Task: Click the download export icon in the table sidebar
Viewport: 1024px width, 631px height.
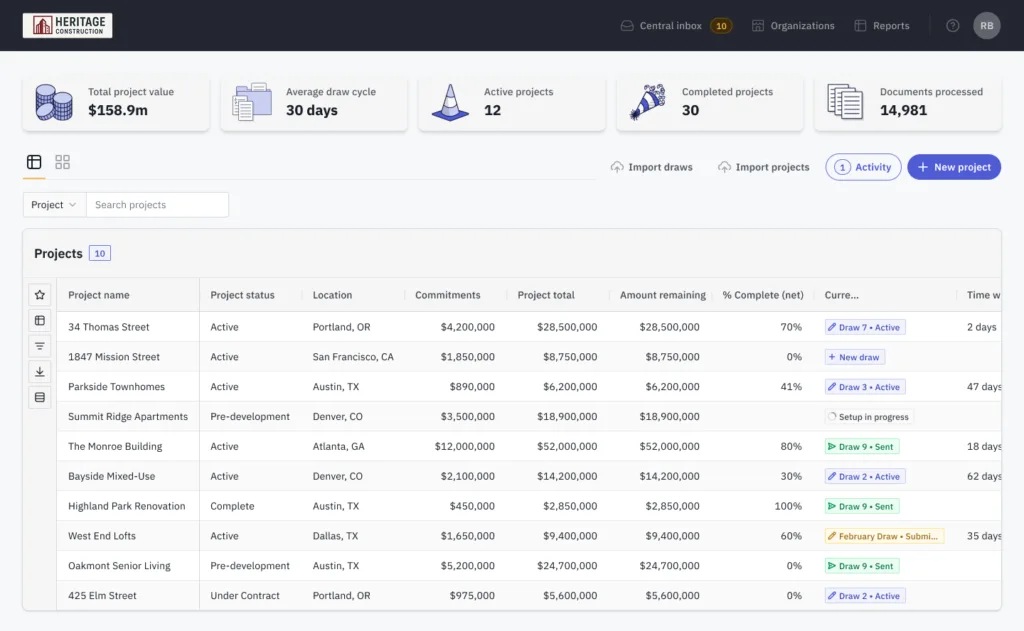Action: [40, 372]
